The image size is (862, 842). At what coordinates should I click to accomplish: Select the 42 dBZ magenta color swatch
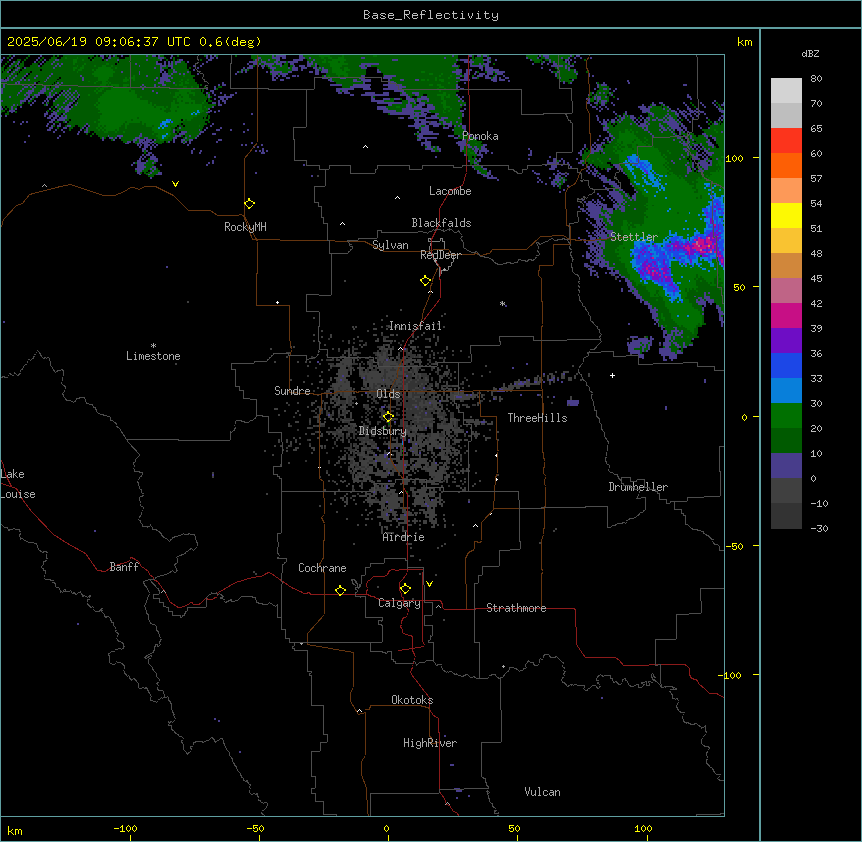786,315
